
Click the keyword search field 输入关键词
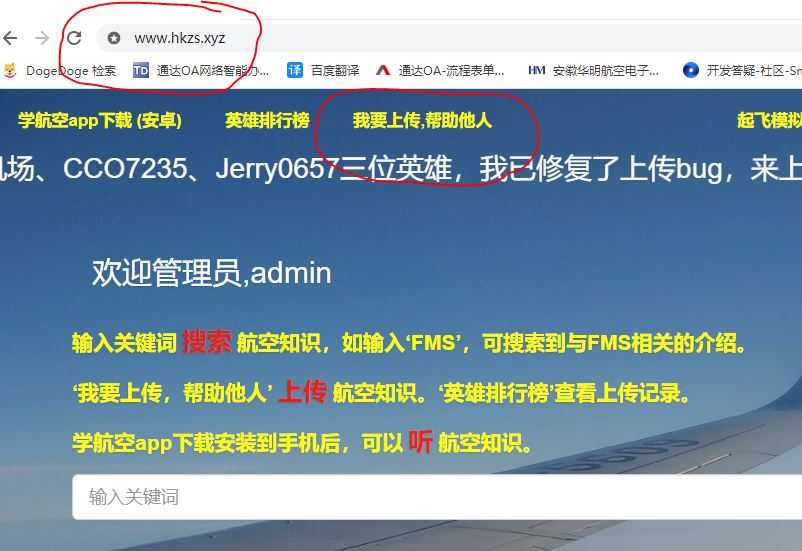[437, 497]
